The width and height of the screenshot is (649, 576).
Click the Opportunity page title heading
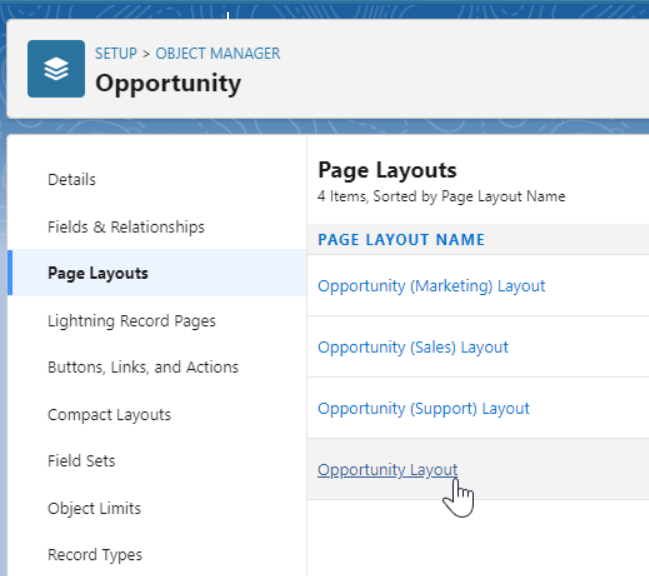[x=168, y=84]
